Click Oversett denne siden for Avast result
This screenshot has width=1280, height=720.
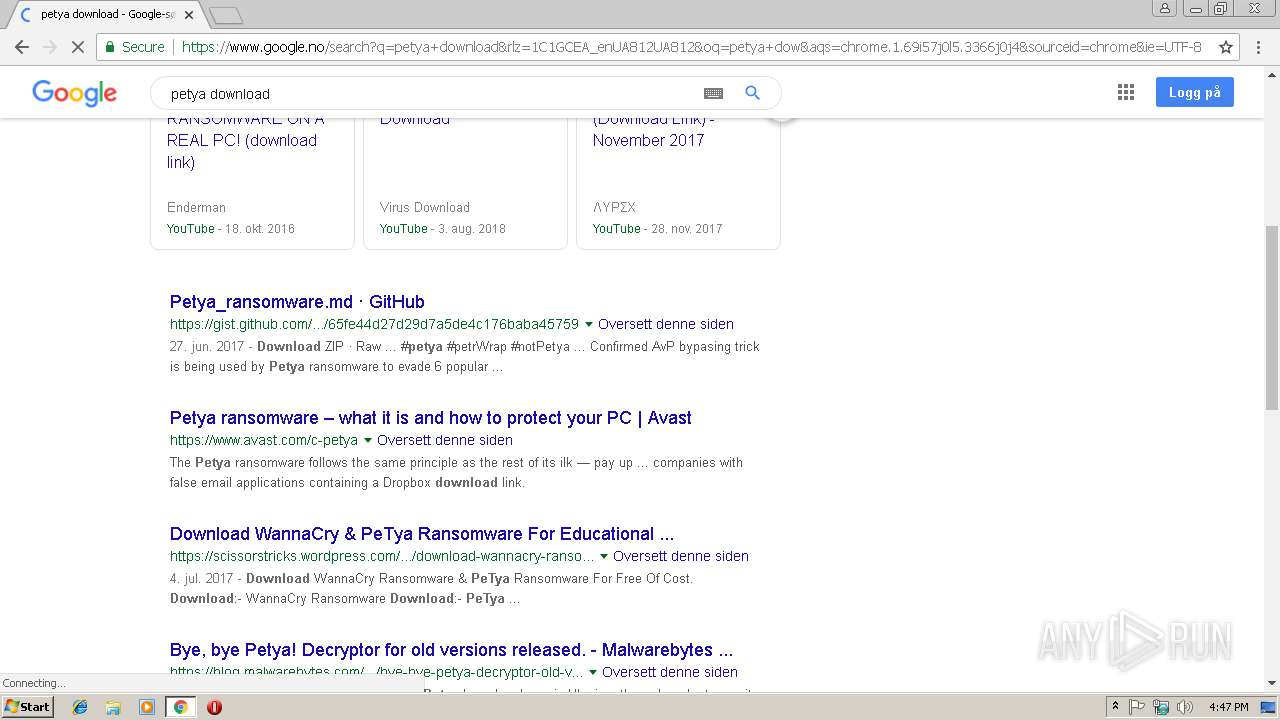pos(445,440)
